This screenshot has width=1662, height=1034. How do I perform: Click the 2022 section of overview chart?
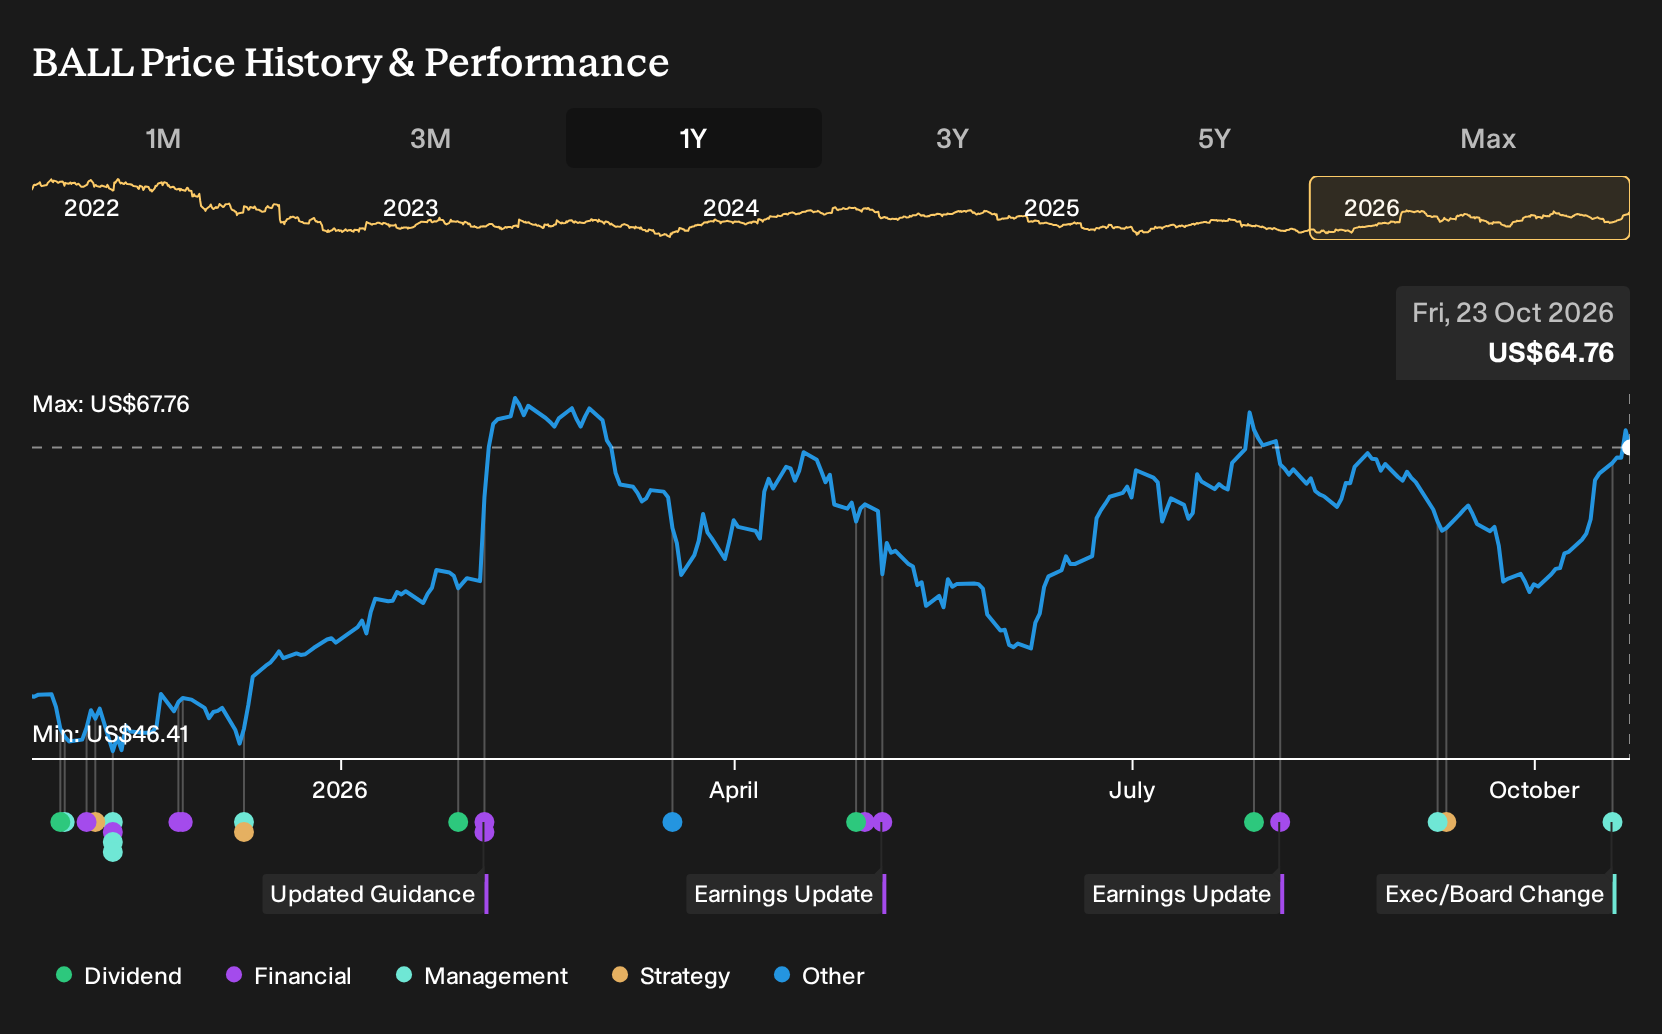click(x=92, y=208)
